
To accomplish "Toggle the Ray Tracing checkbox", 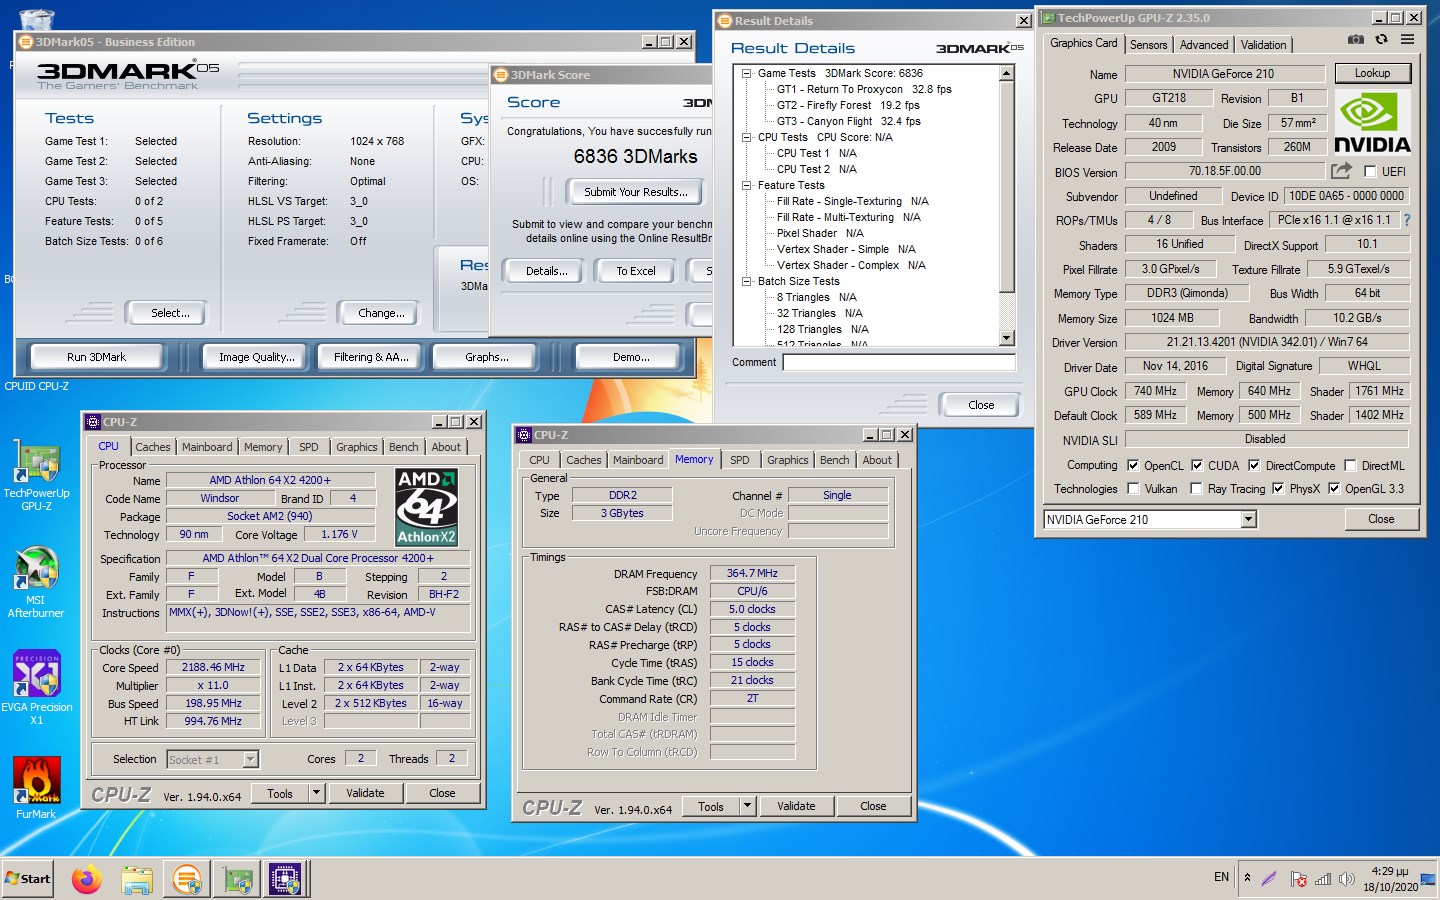I will (x=1196, y=488).
